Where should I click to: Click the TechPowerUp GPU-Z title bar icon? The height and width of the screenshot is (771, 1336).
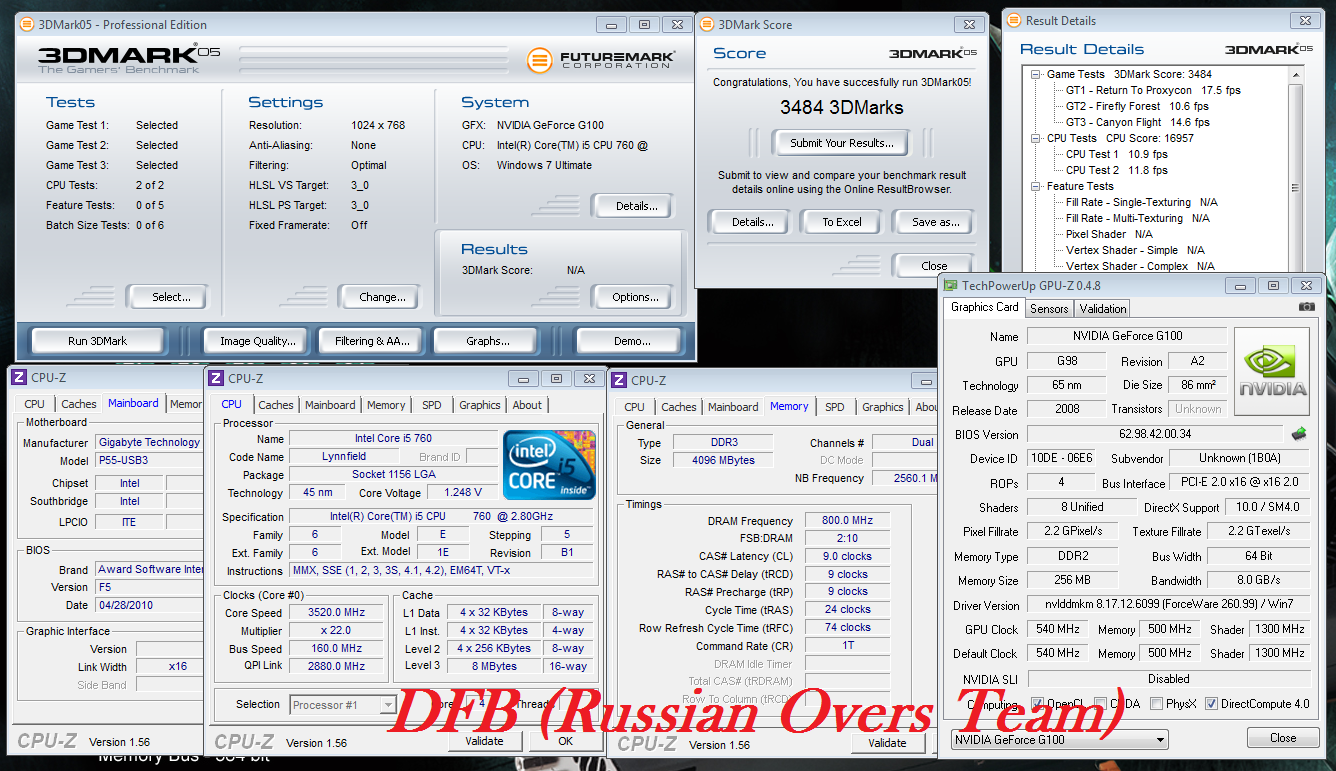[951, 286]
